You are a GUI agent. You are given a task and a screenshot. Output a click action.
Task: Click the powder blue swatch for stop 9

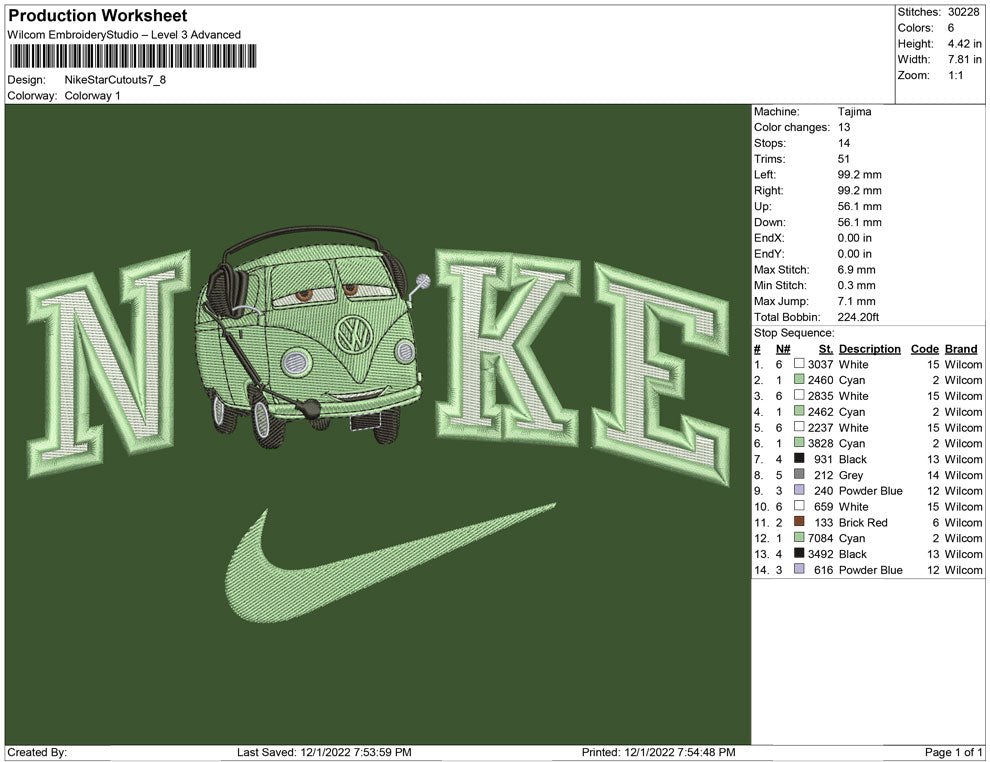pos(799,490)
